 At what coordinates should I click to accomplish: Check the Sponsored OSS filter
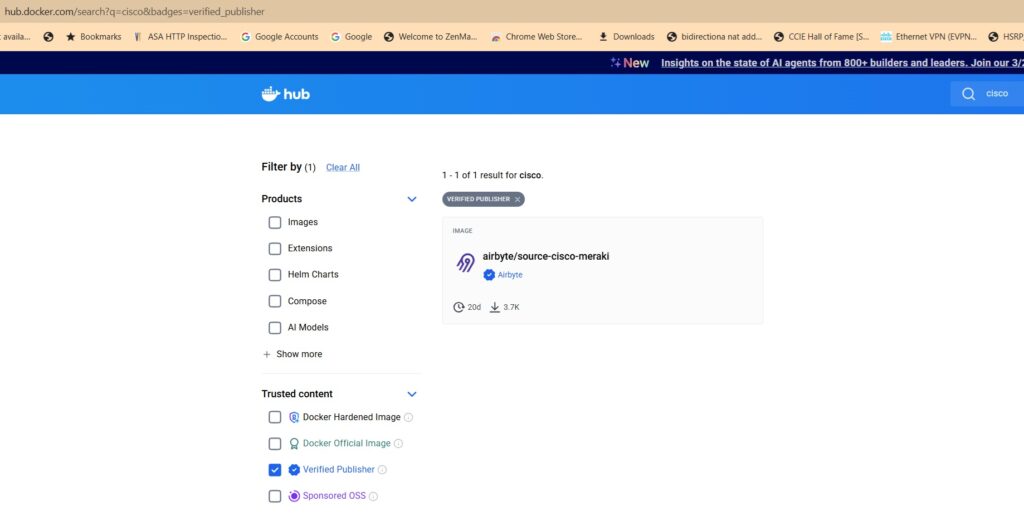click(275, 496)
